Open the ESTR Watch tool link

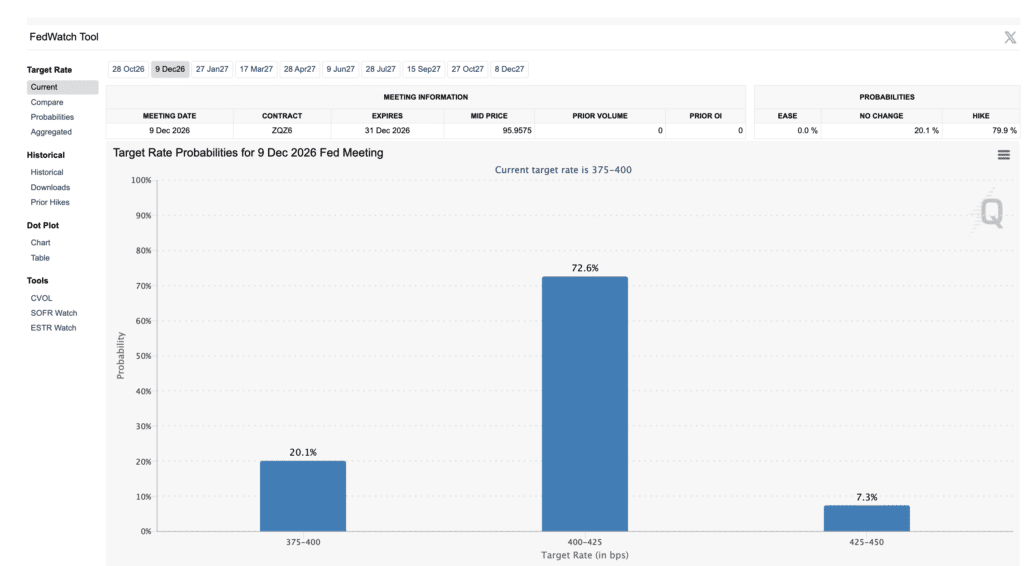[54, 328]
